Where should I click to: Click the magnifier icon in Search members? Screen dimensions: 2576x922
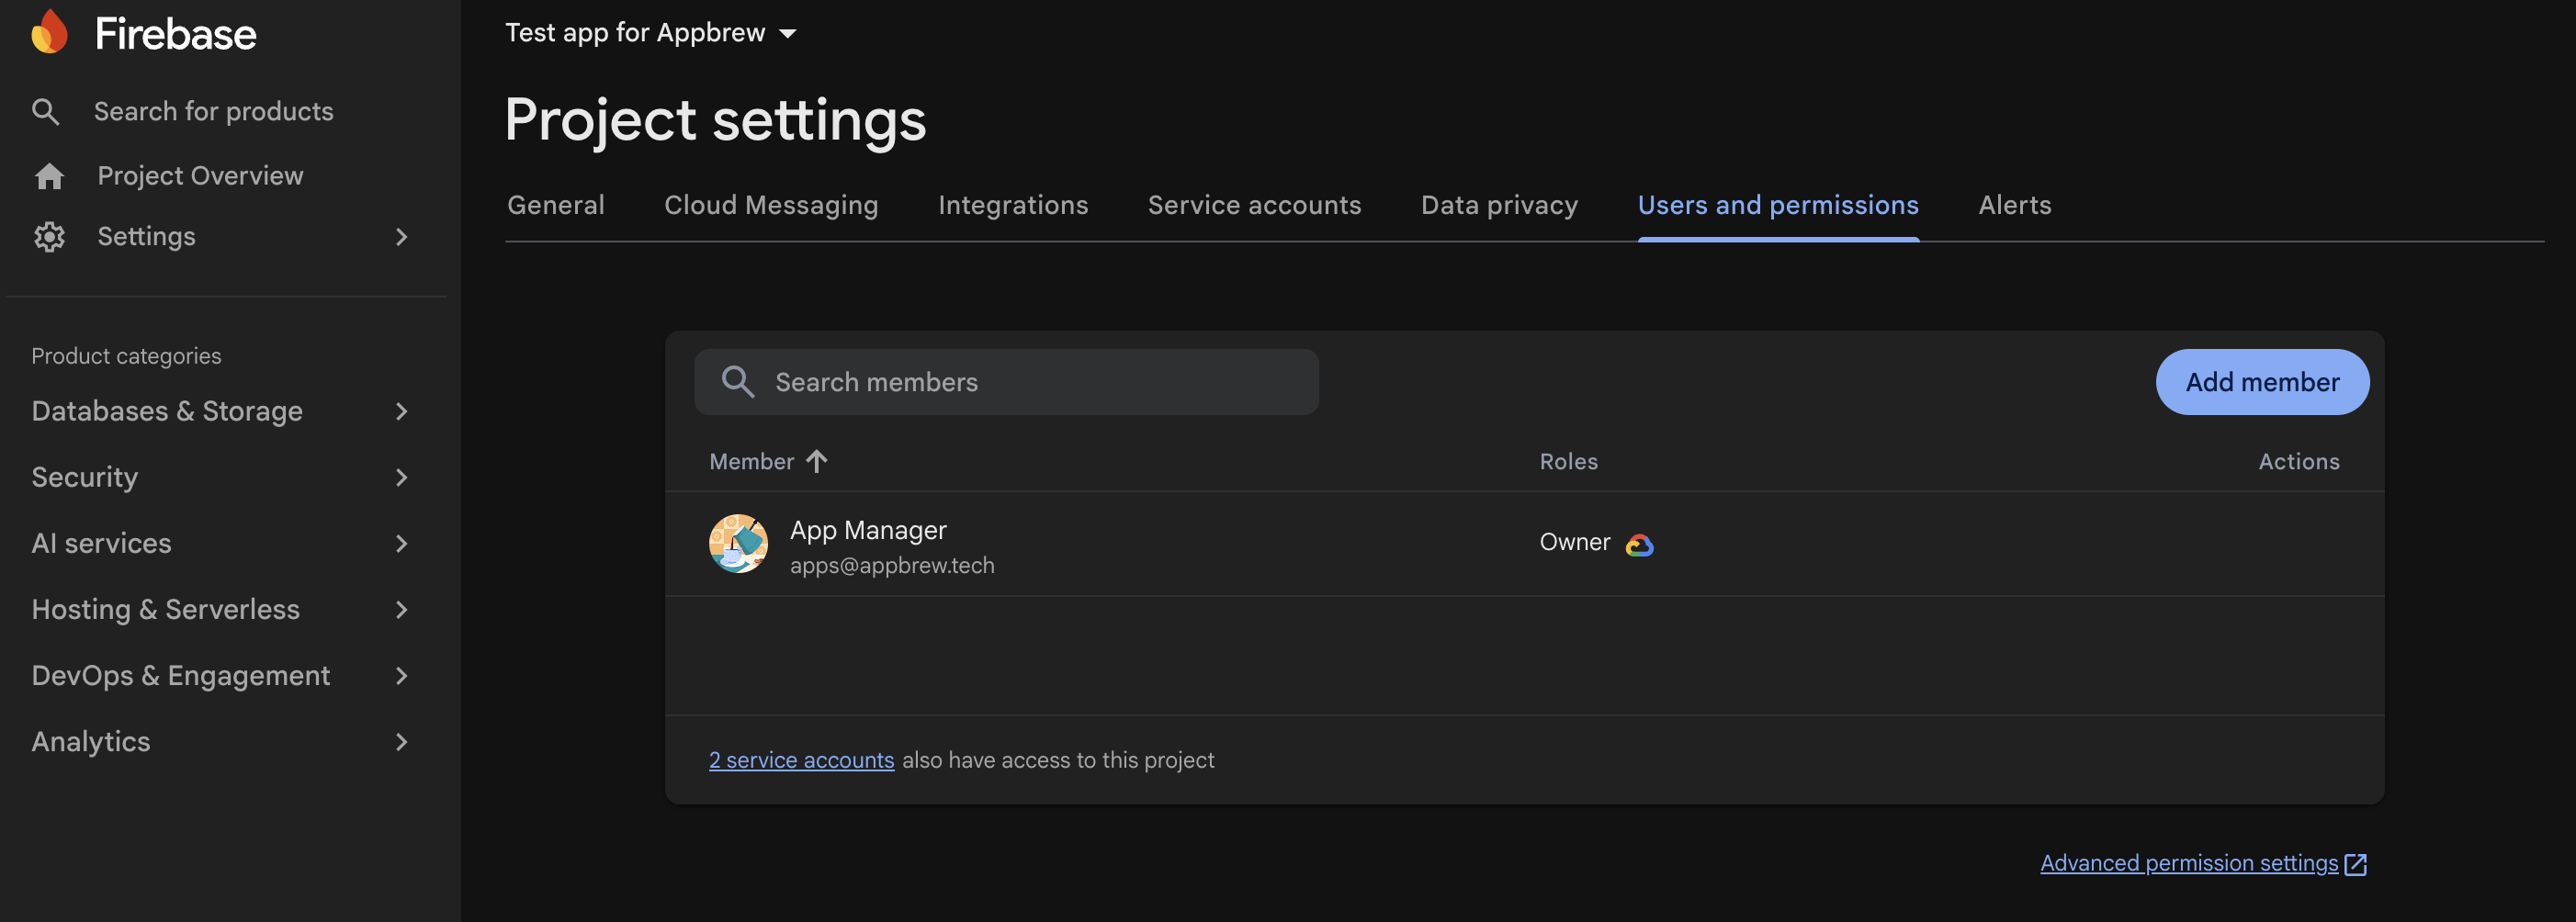[x=738, y=382]
